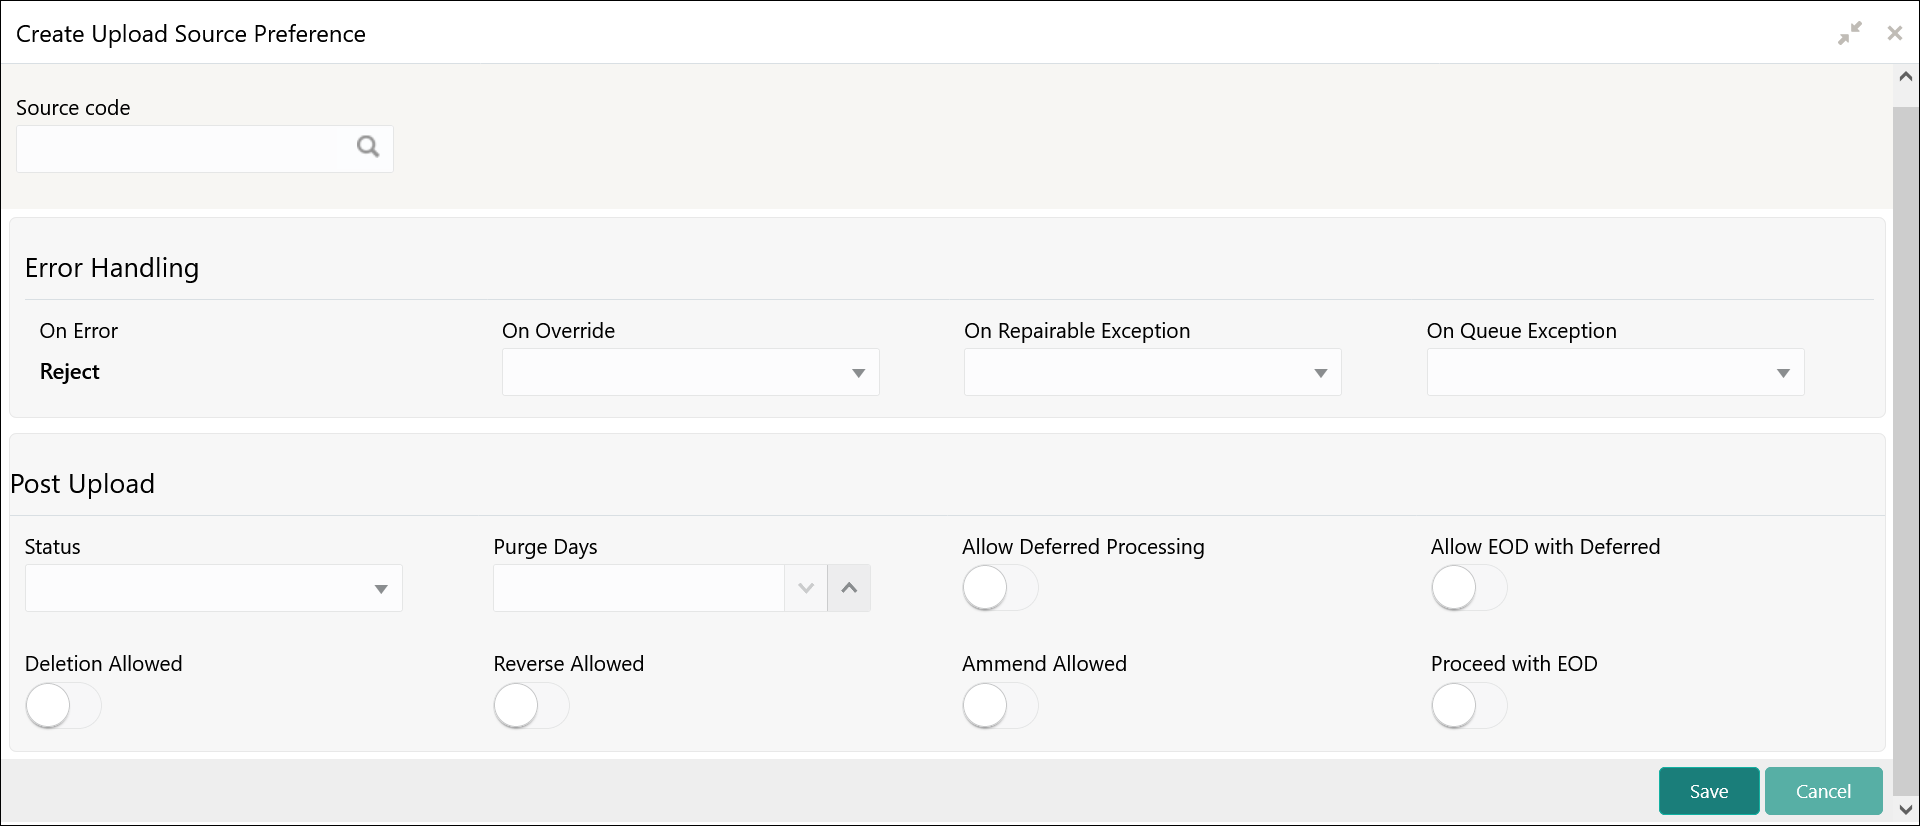Enable the Reverse Allowed toggle
1920x826 pixels.
(531, 706)
